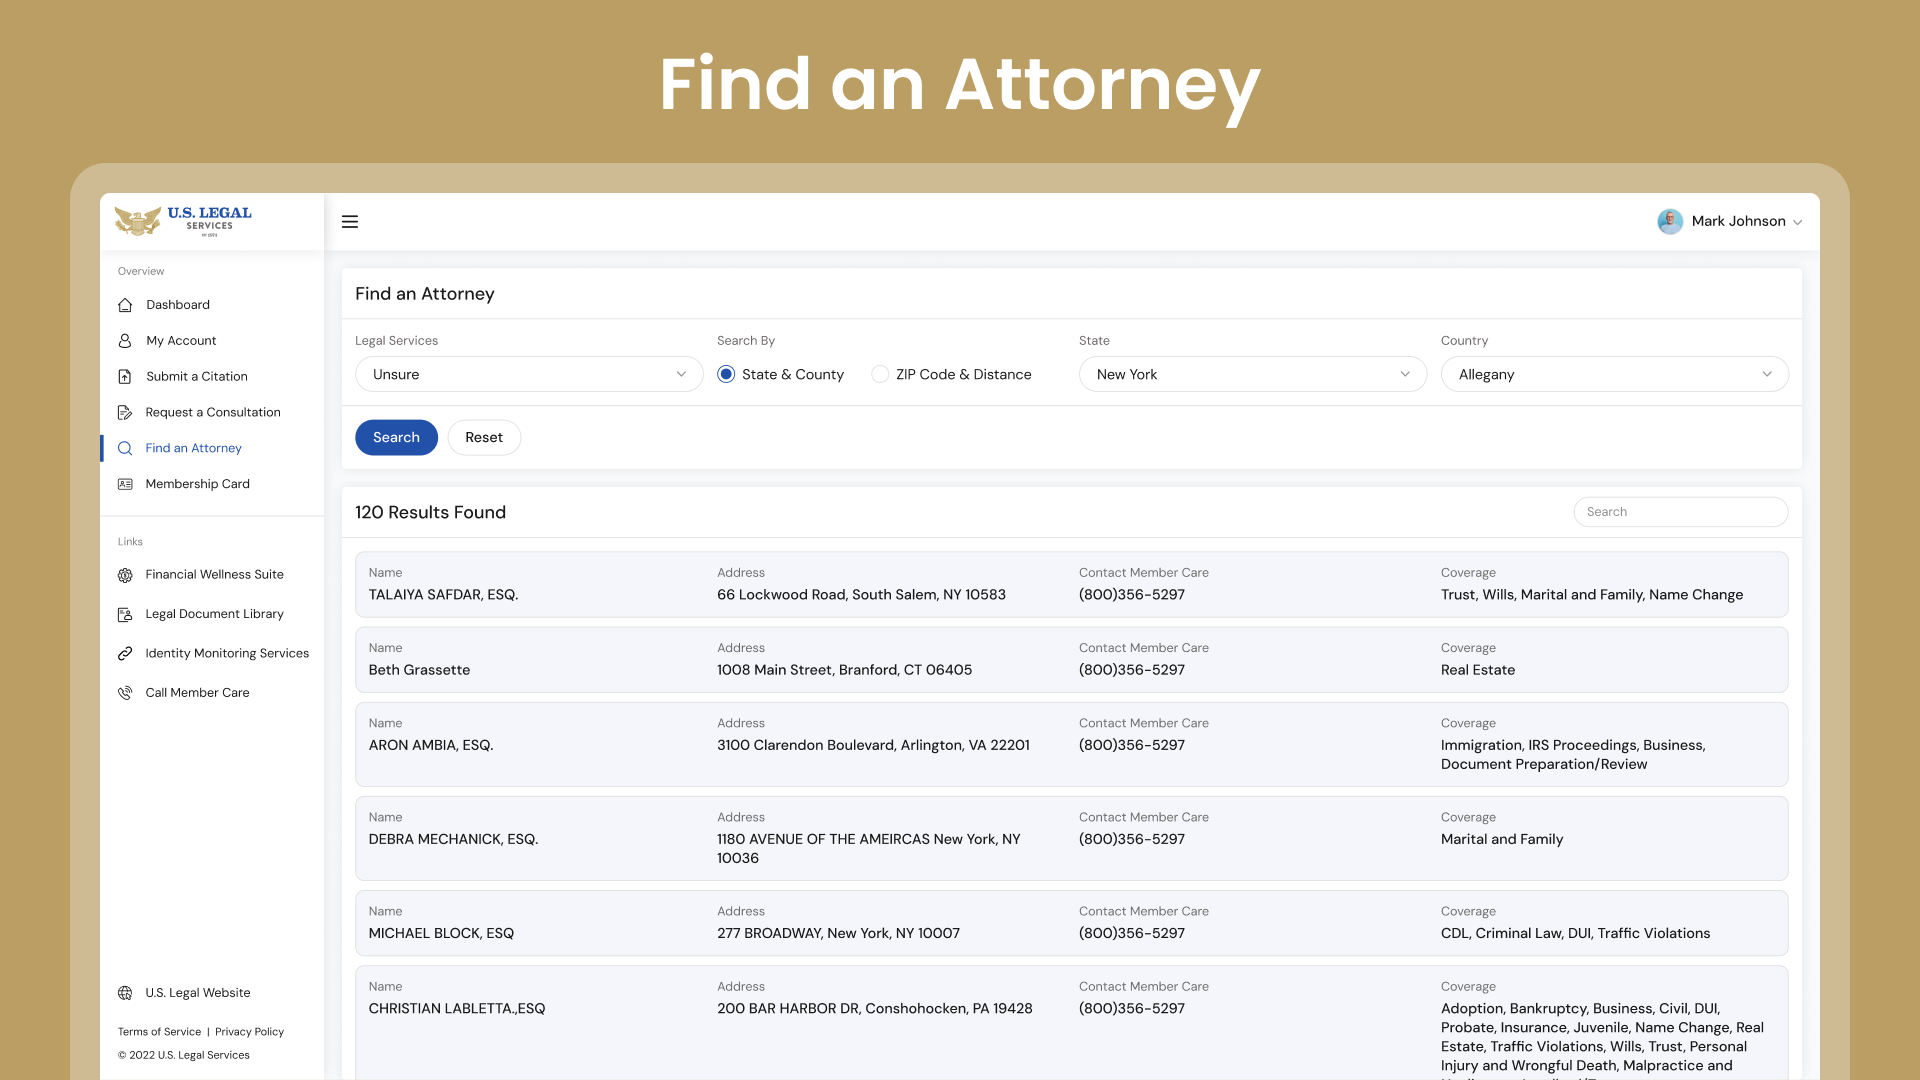Select Find an Attorney in sidebar
This screenshot has width=1920, height=1080.
(193, 449)
